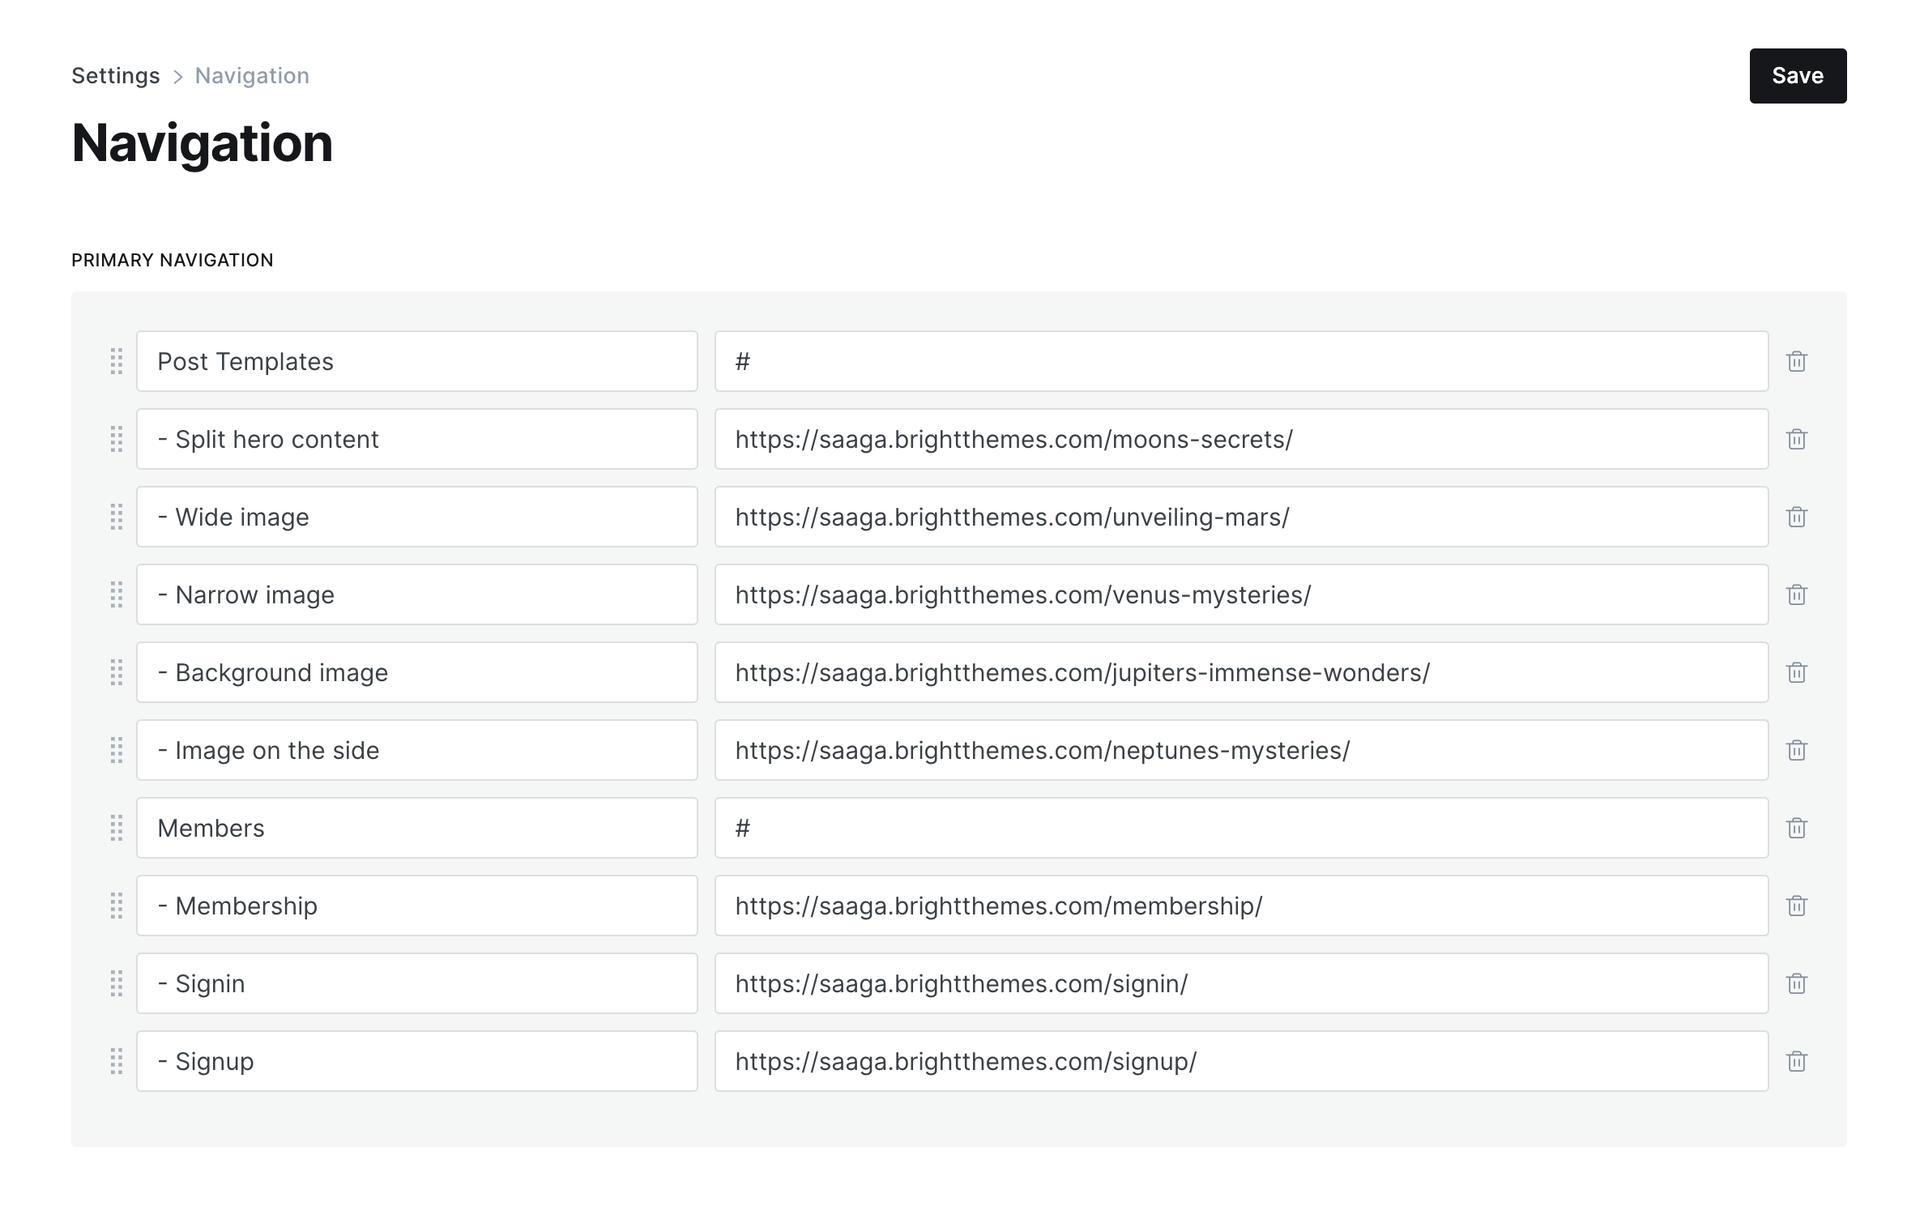1920x1210 pixels.
Task: Click the PRIMARY NAVIGATION section label
Action: pos(172,260)
